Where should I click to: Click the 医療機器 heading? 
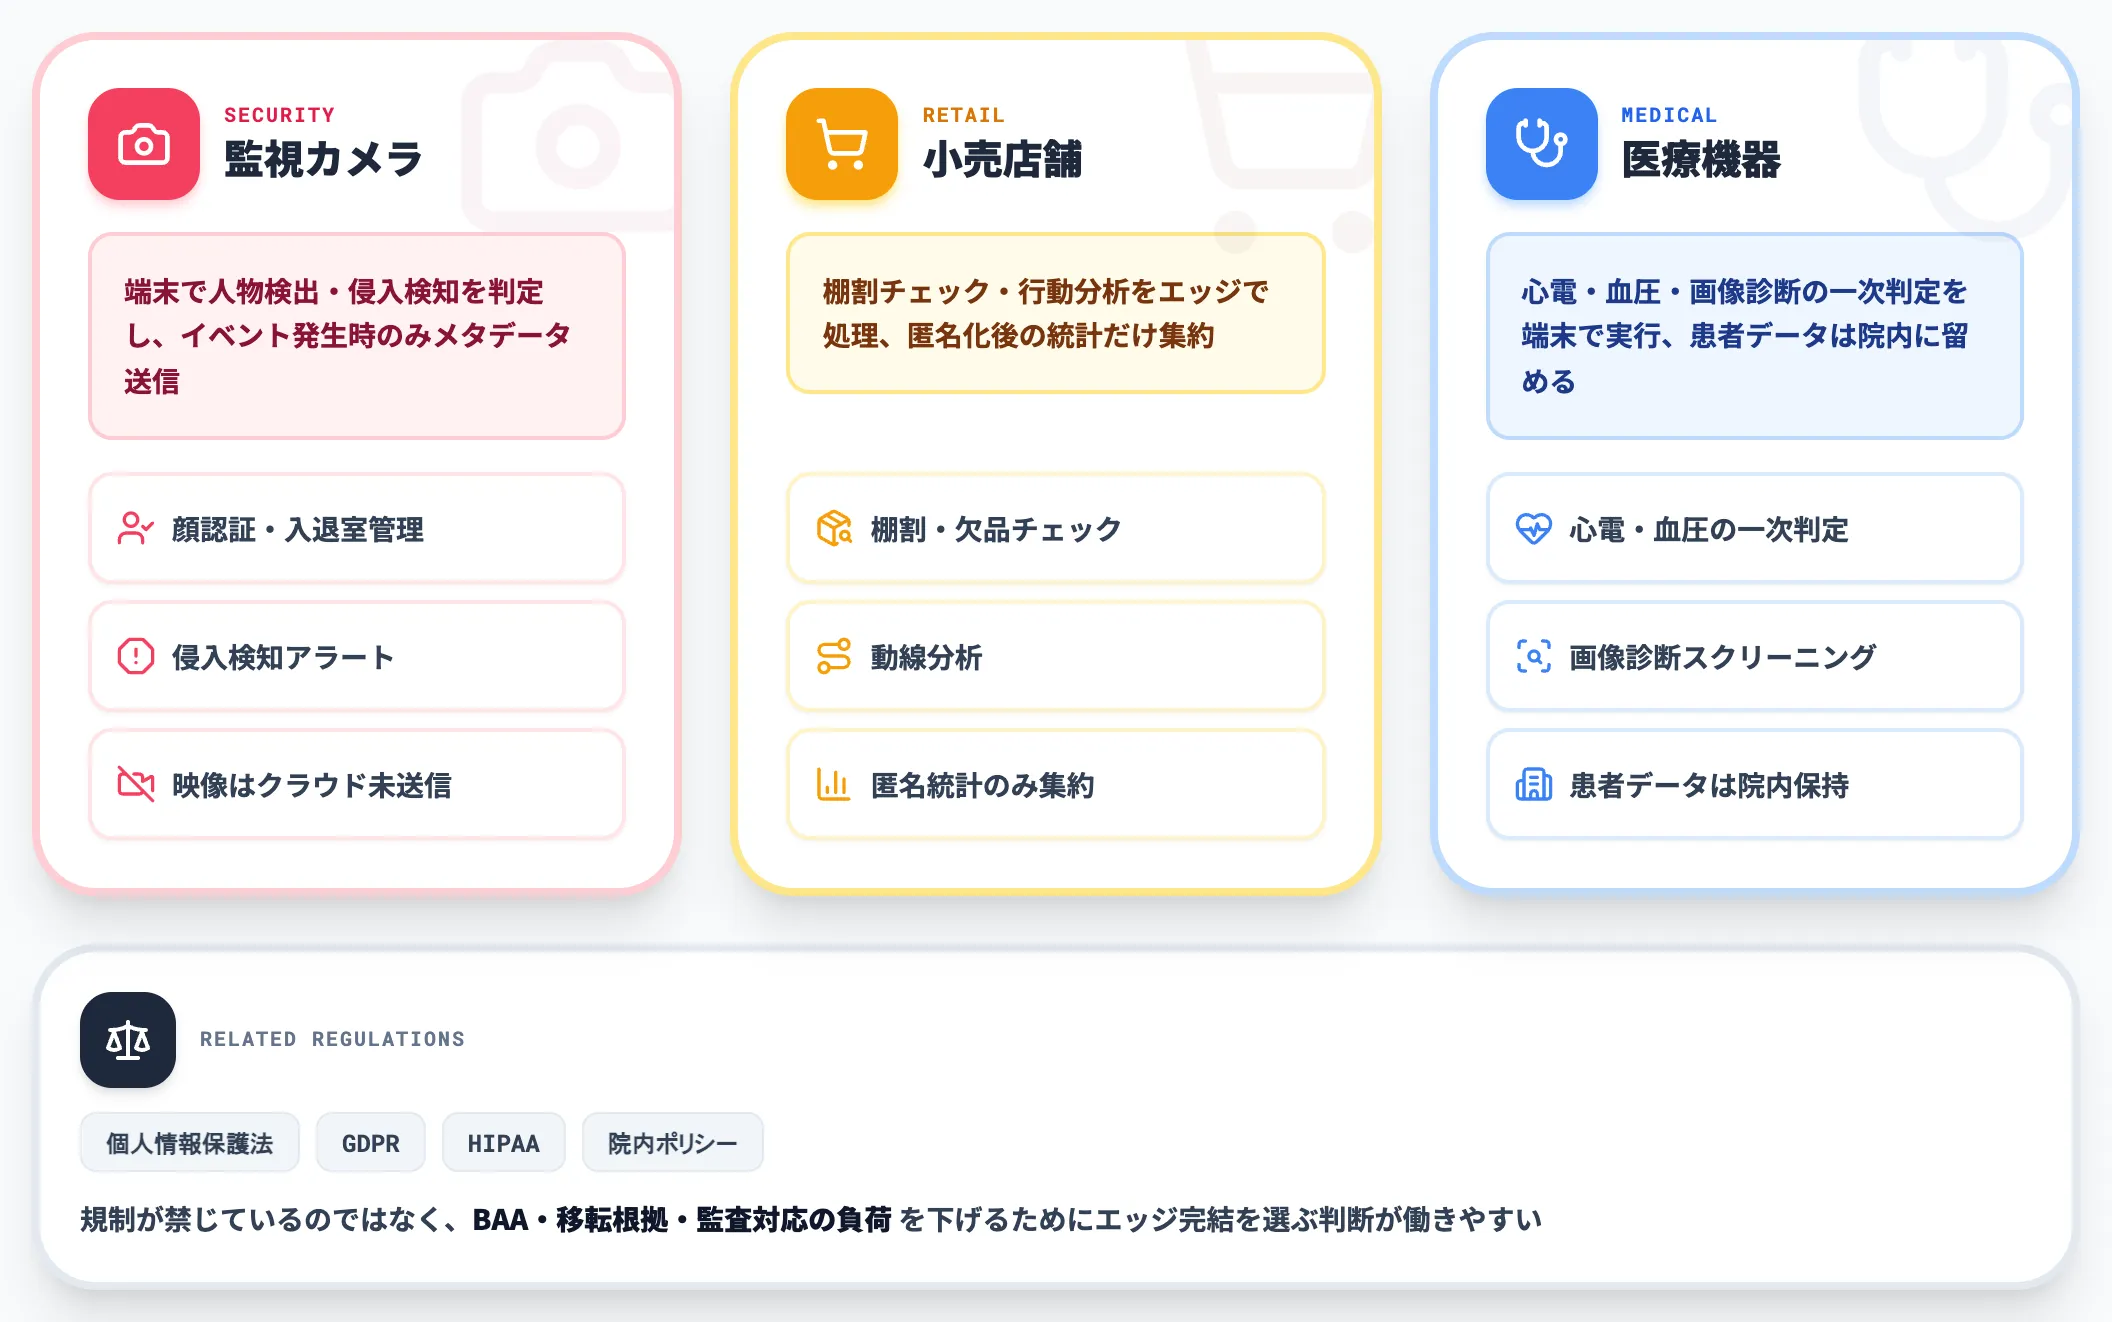pyautogui.click(x=1701, y=159)
